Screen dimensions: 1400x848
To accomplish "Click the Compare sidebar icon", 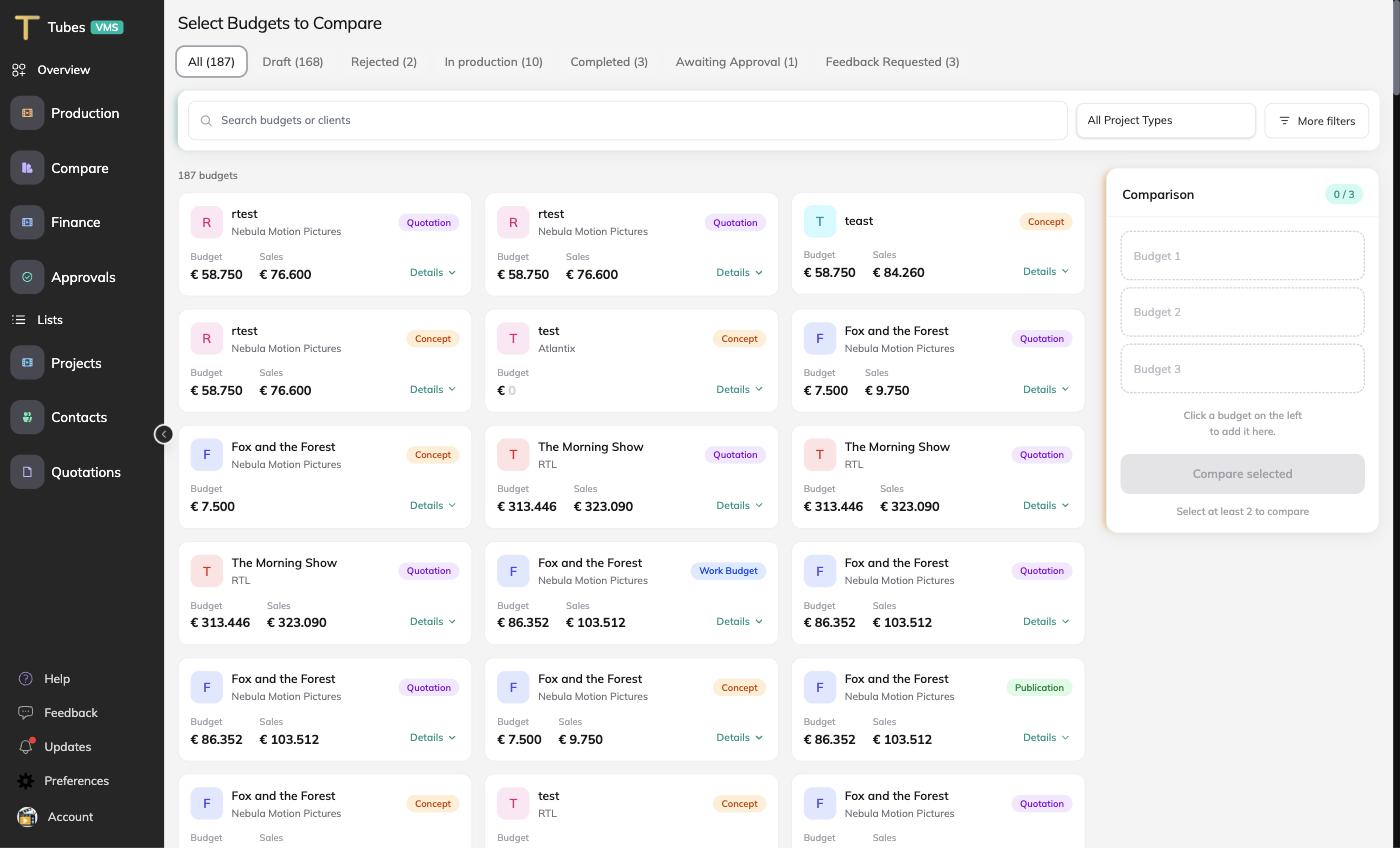I will click(x=27, y=168).
